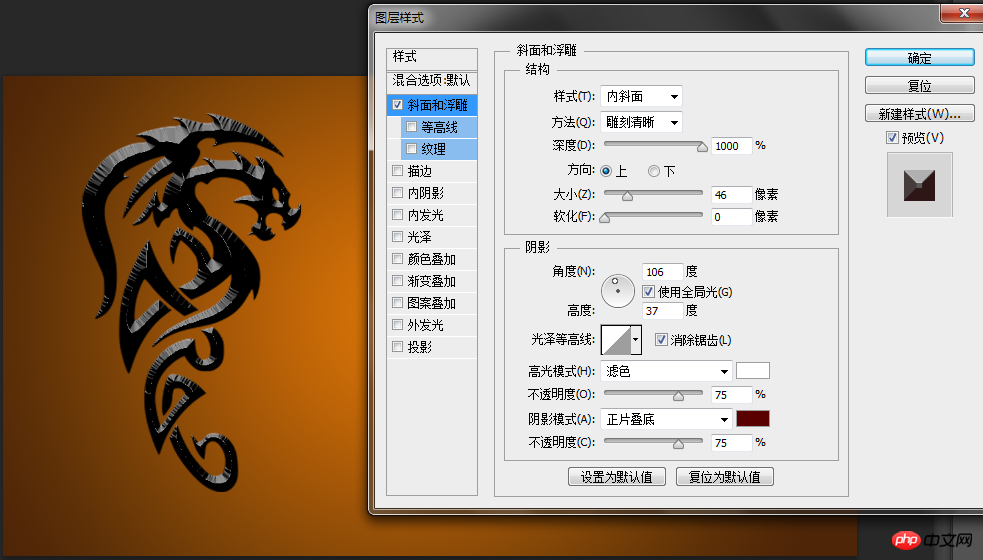Open the 方法 雕刻清晰 dropdown
This screenshot has width=983, height=560.
coord(641,122)
